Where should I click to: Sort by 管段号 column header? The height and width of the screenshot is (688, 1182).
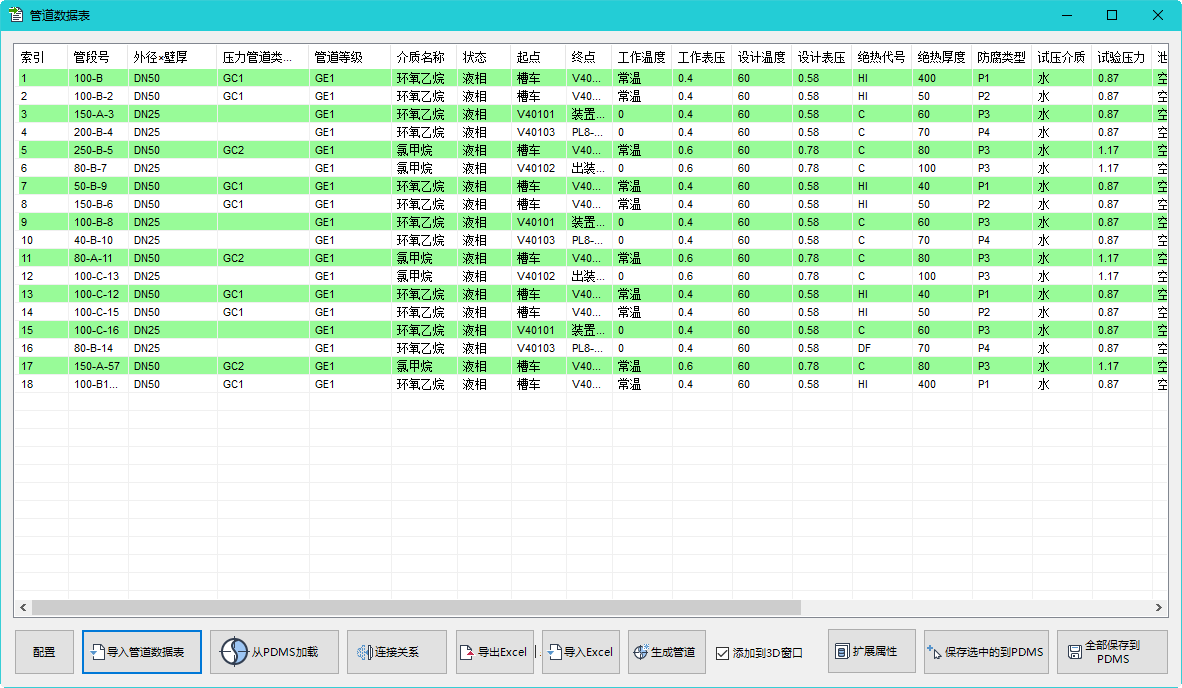(x=98, y=57)
